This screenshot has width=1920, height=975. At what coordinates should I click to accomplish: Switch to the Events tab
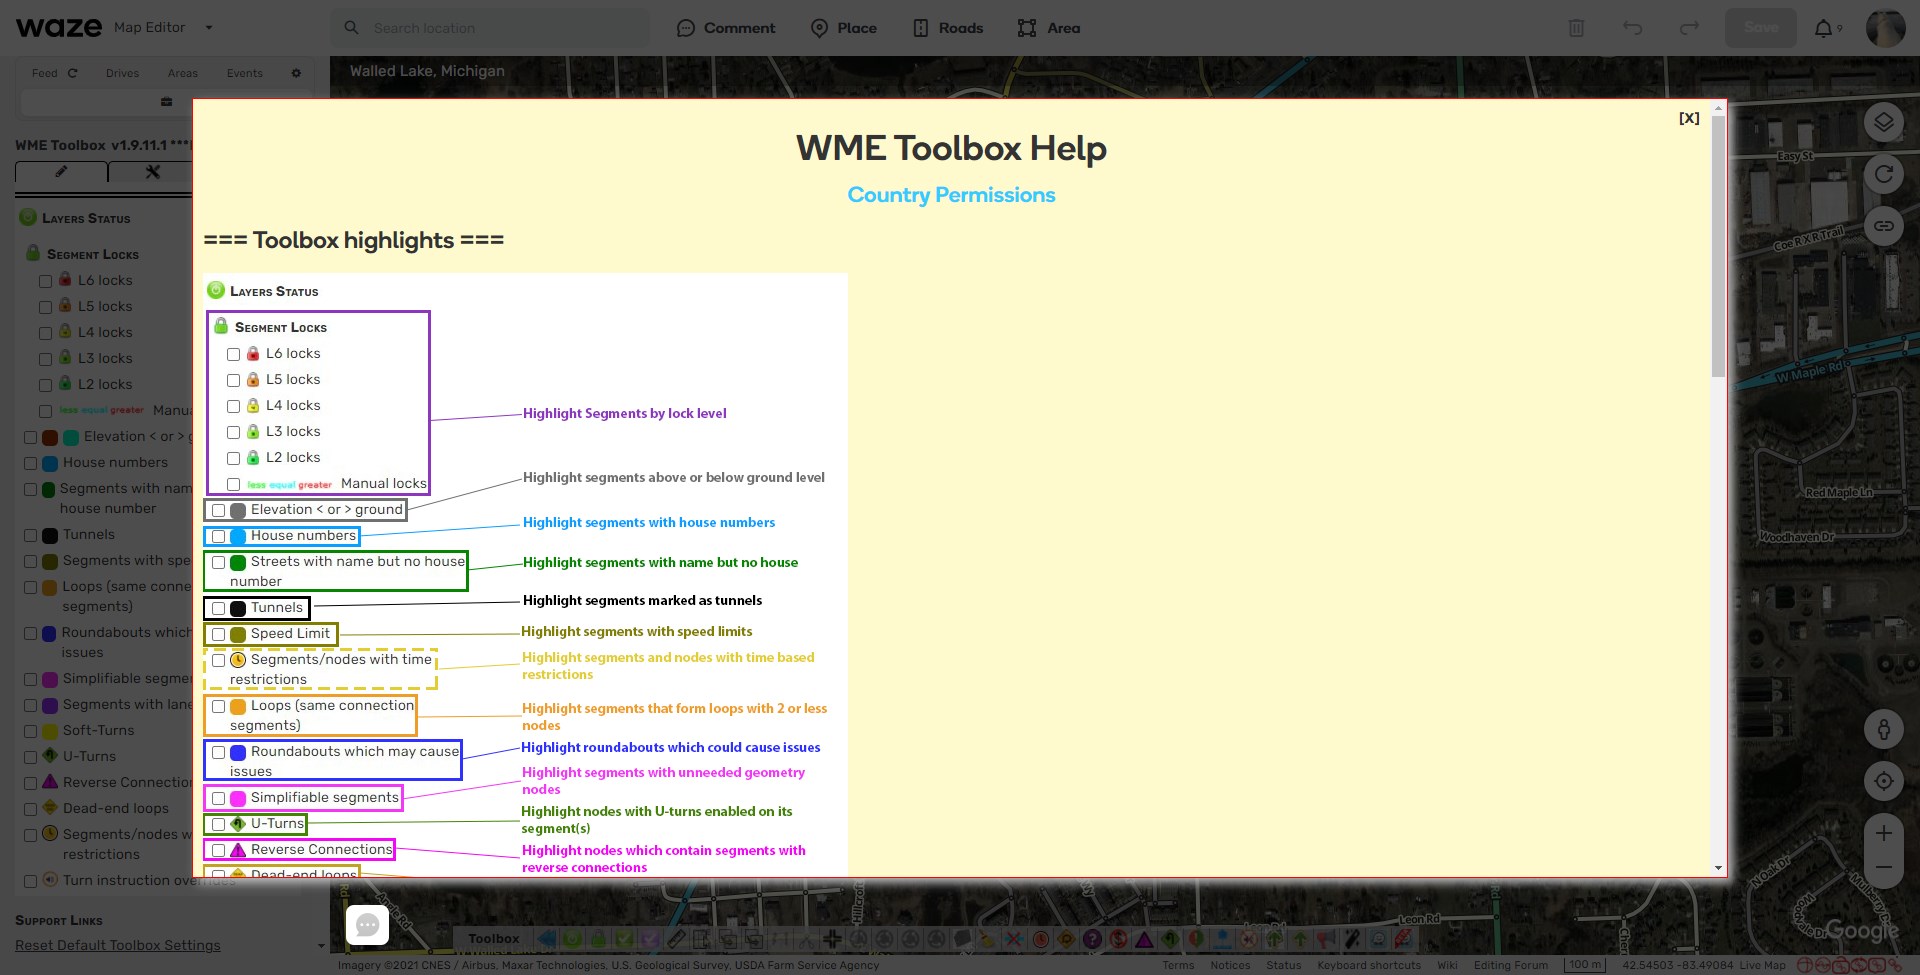[x=245, y=73]
